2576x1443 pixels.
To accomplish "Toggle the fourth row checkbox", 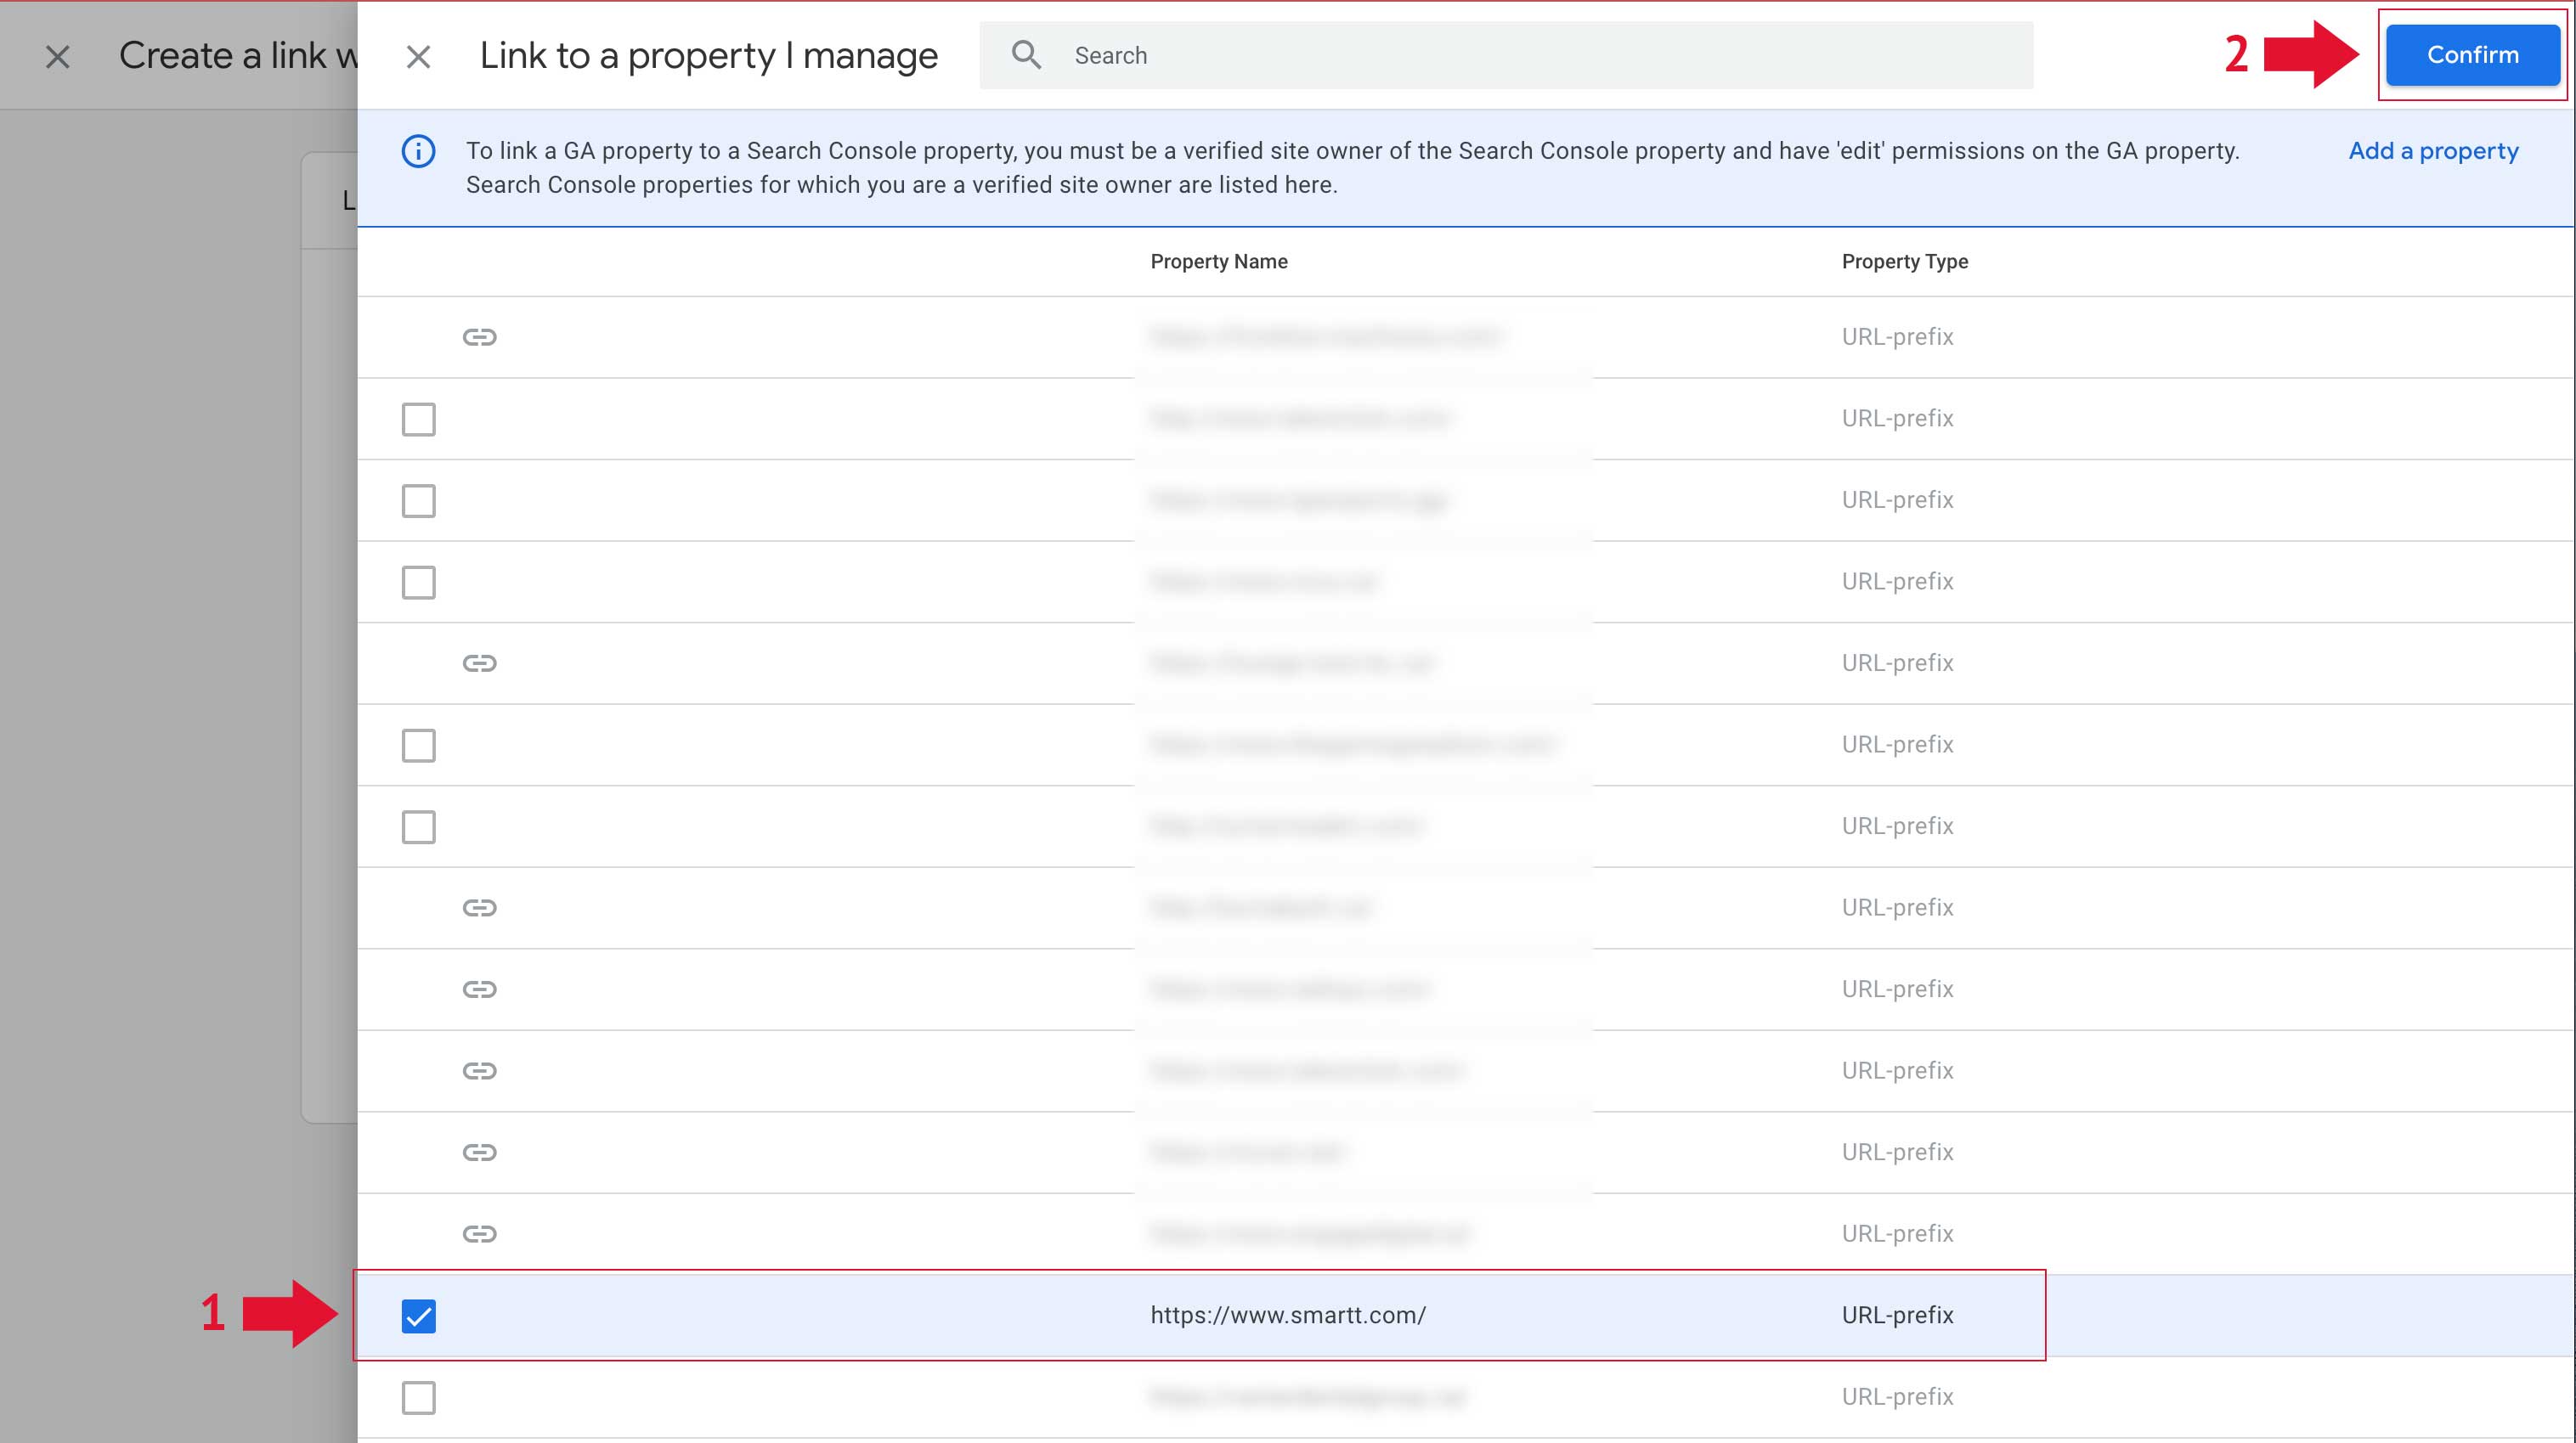I will [x=420, y=582].
